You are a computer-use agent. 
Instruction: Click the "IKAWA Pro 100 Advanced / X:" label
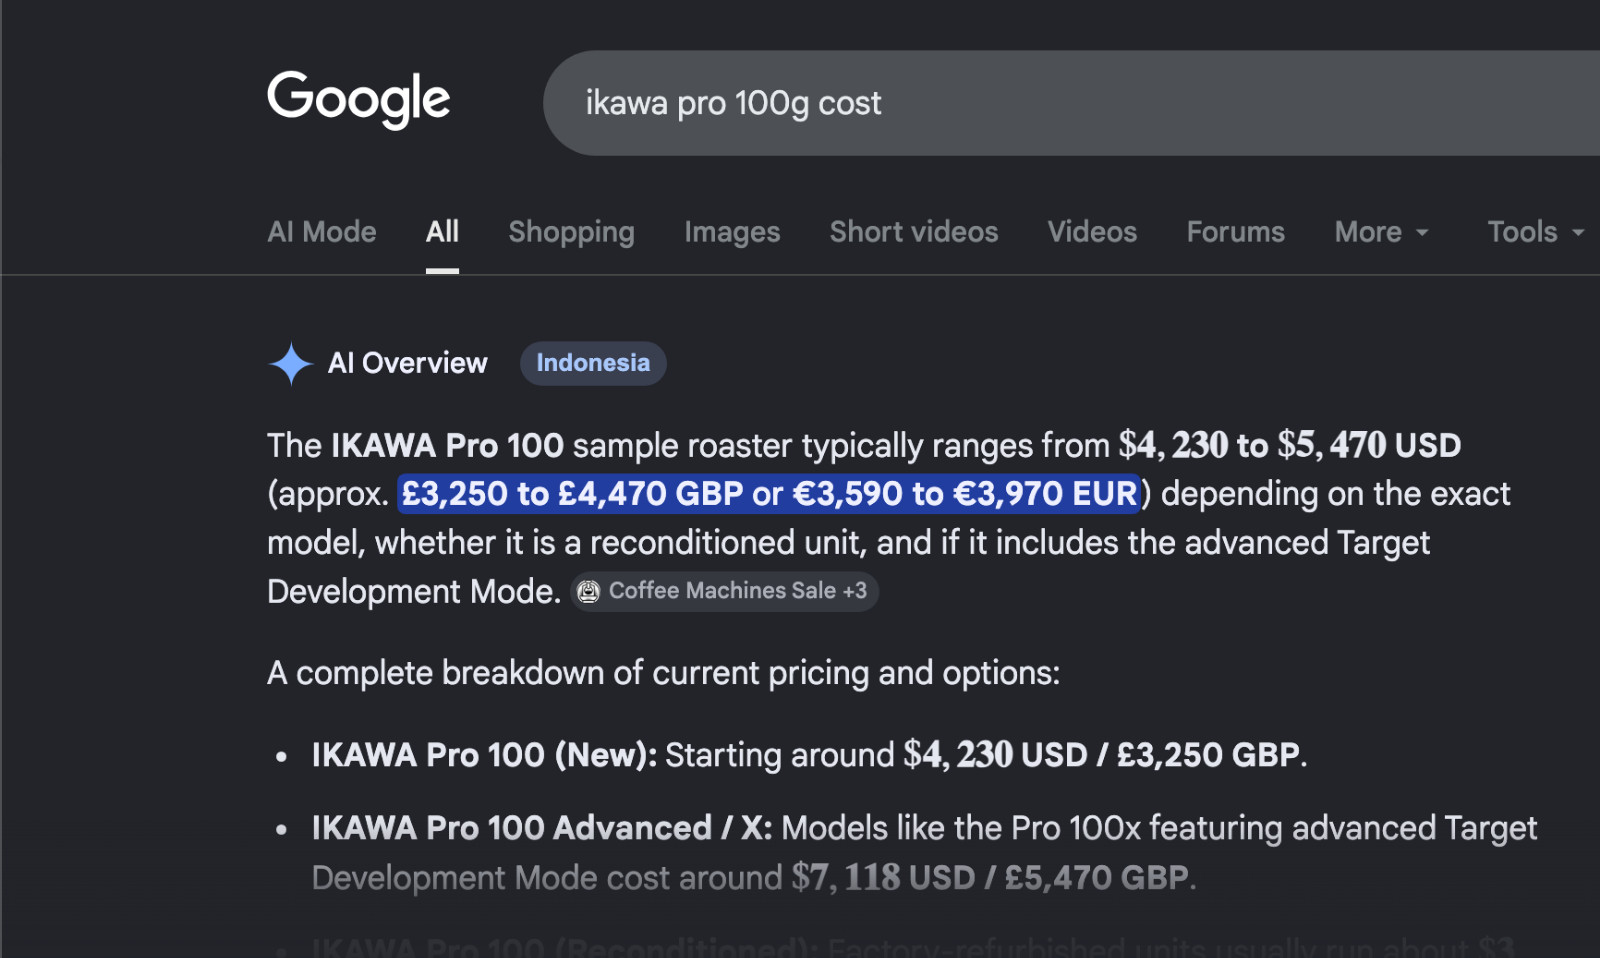[542, 828]
